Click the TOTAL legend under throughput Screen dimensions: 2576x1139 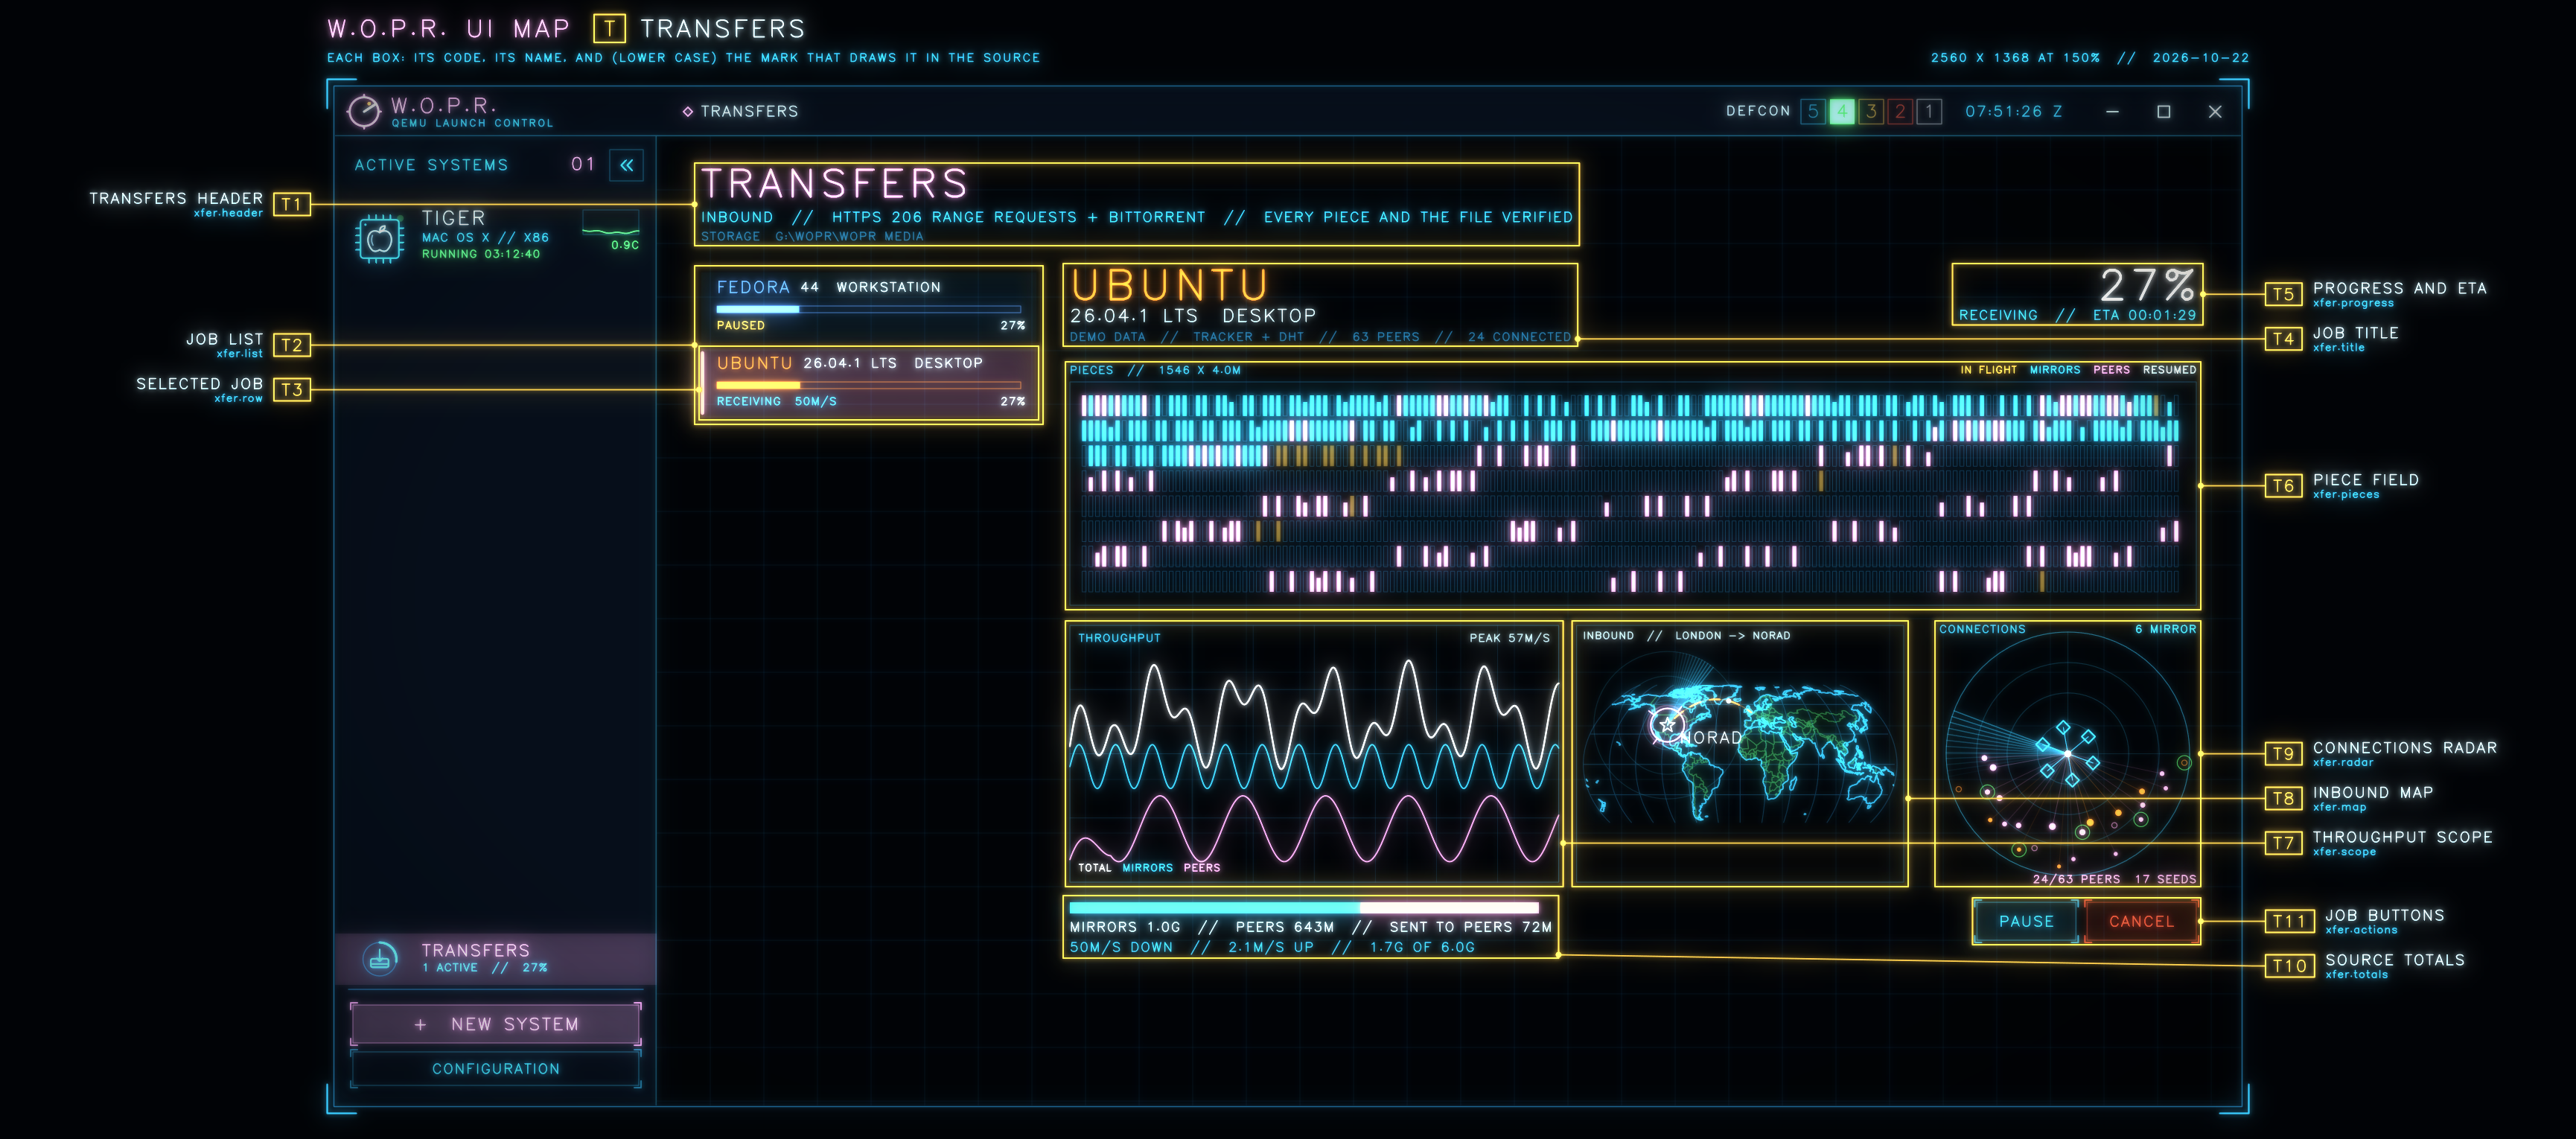pyautogui.click(x=1094, y=867)
